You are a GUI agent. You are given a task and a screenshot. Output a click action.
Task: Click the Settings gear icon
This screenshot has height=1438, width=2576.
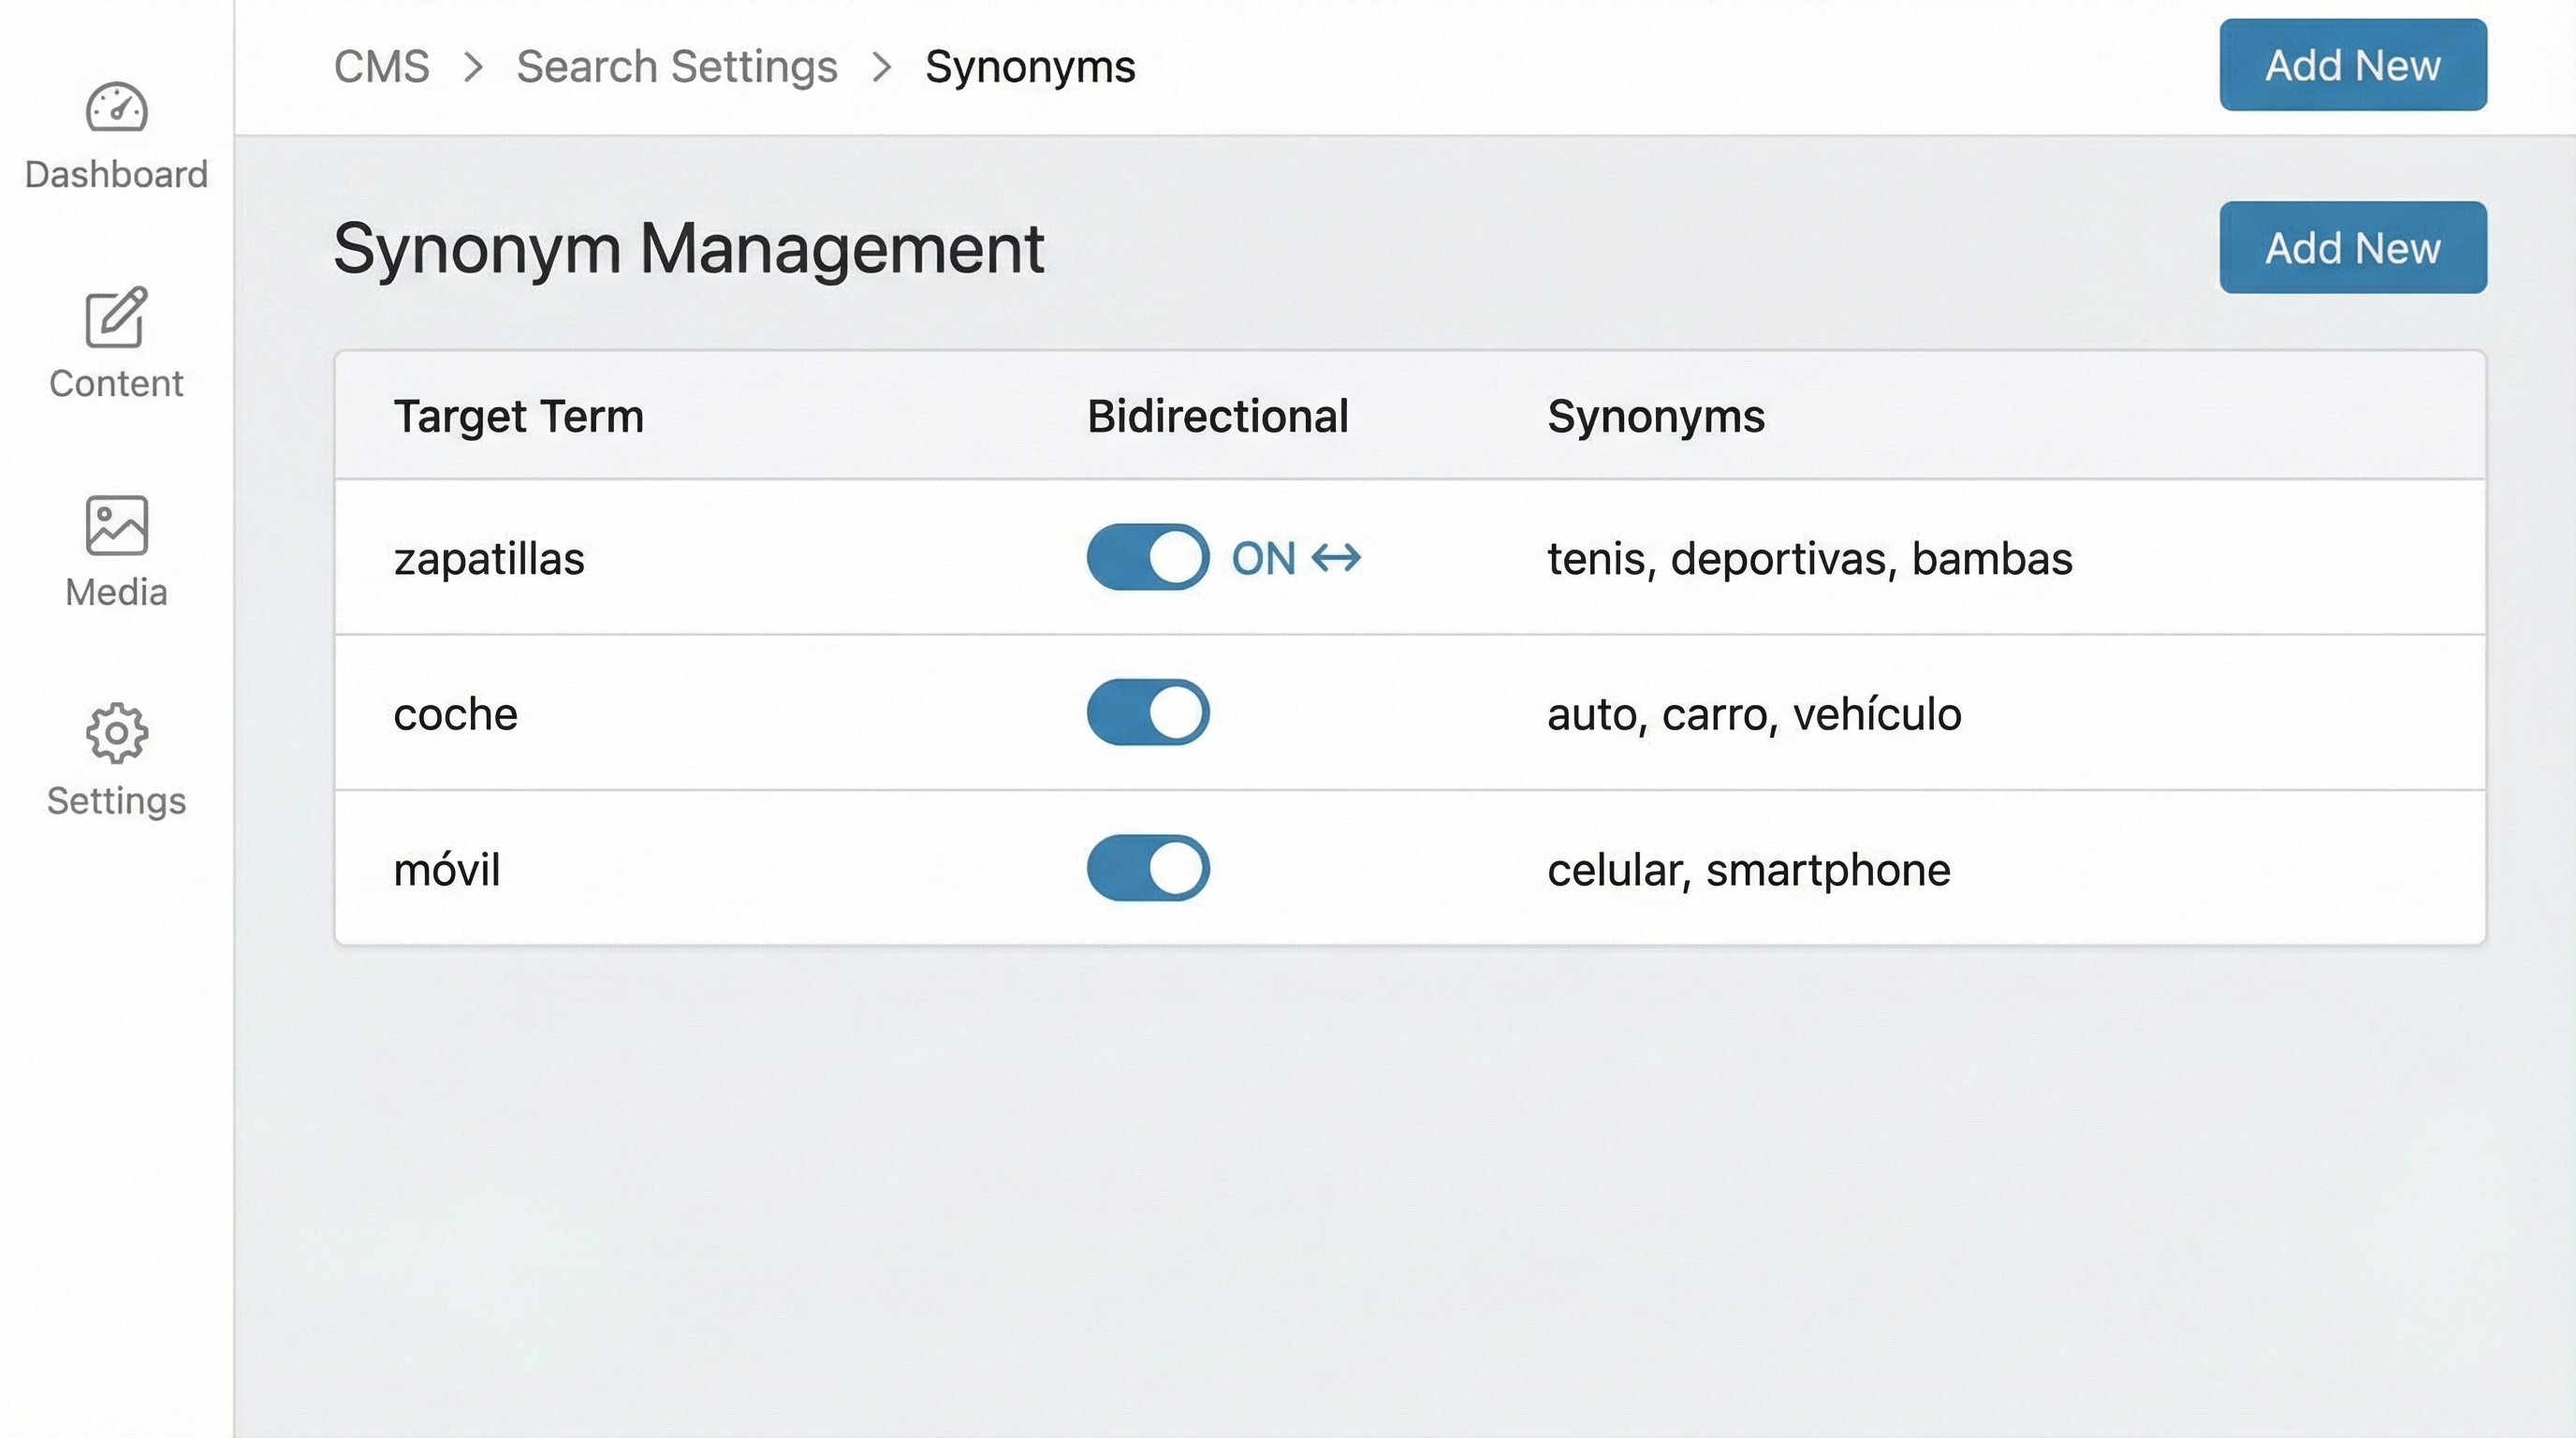(x=116, y=733)
